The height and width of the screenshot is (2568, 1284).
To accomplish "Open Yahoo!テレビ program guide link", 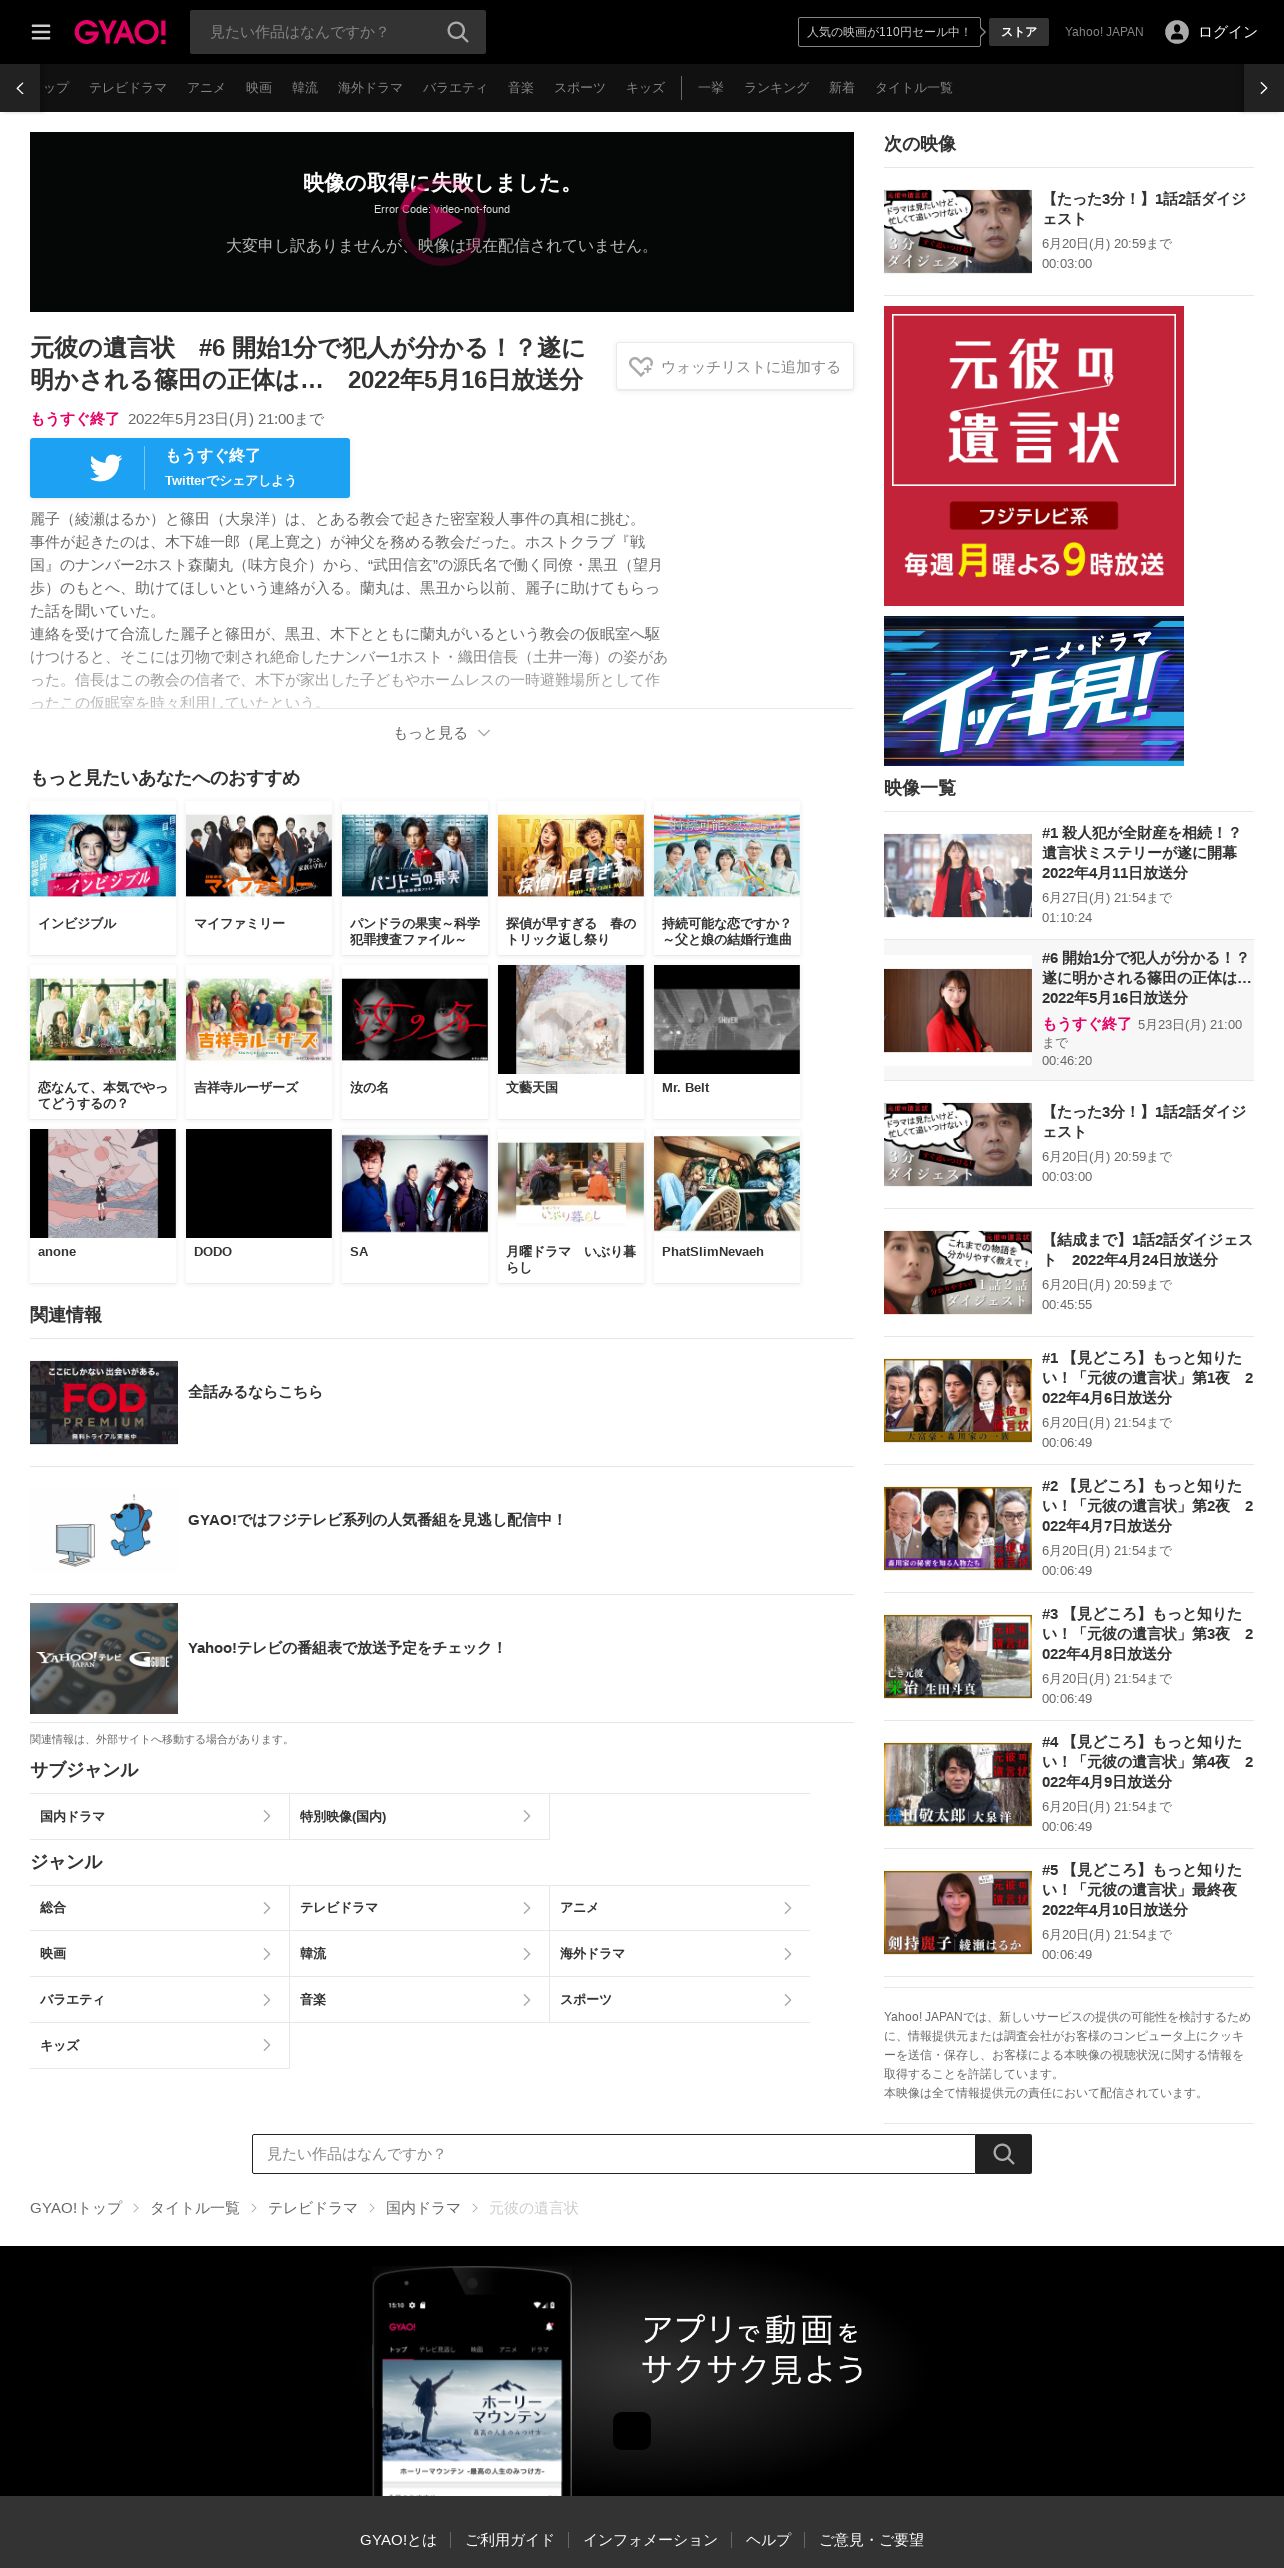I will [346, 1648].
